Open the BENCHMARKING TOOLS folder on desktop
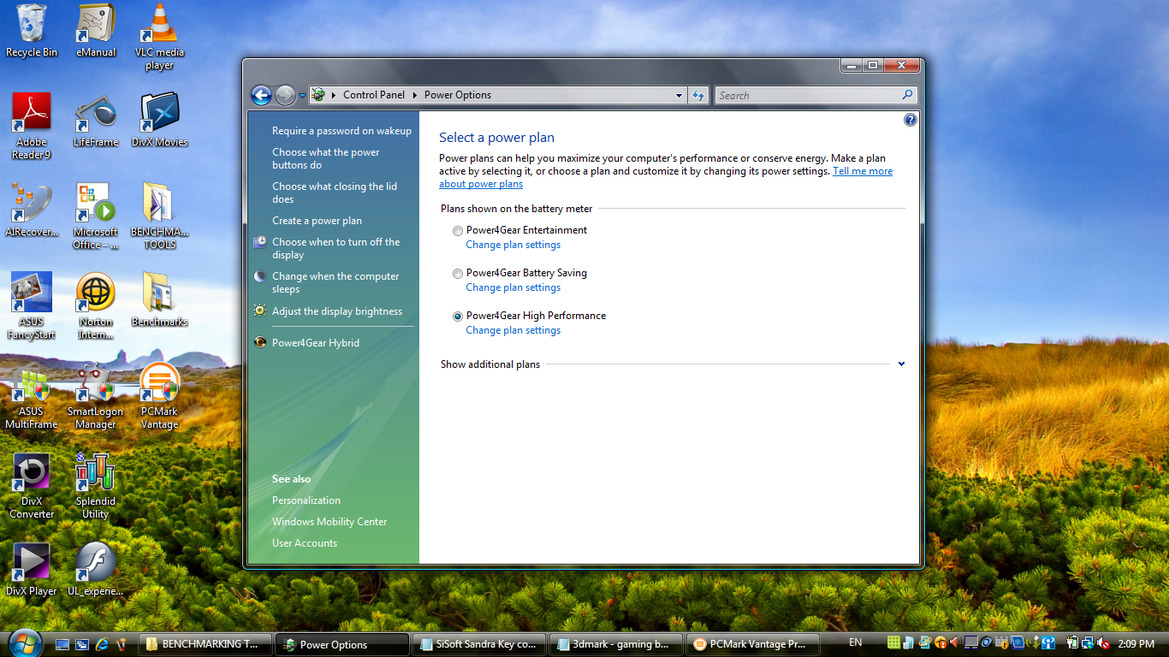Screen dimensions: 1169x657 click(159, 216)
